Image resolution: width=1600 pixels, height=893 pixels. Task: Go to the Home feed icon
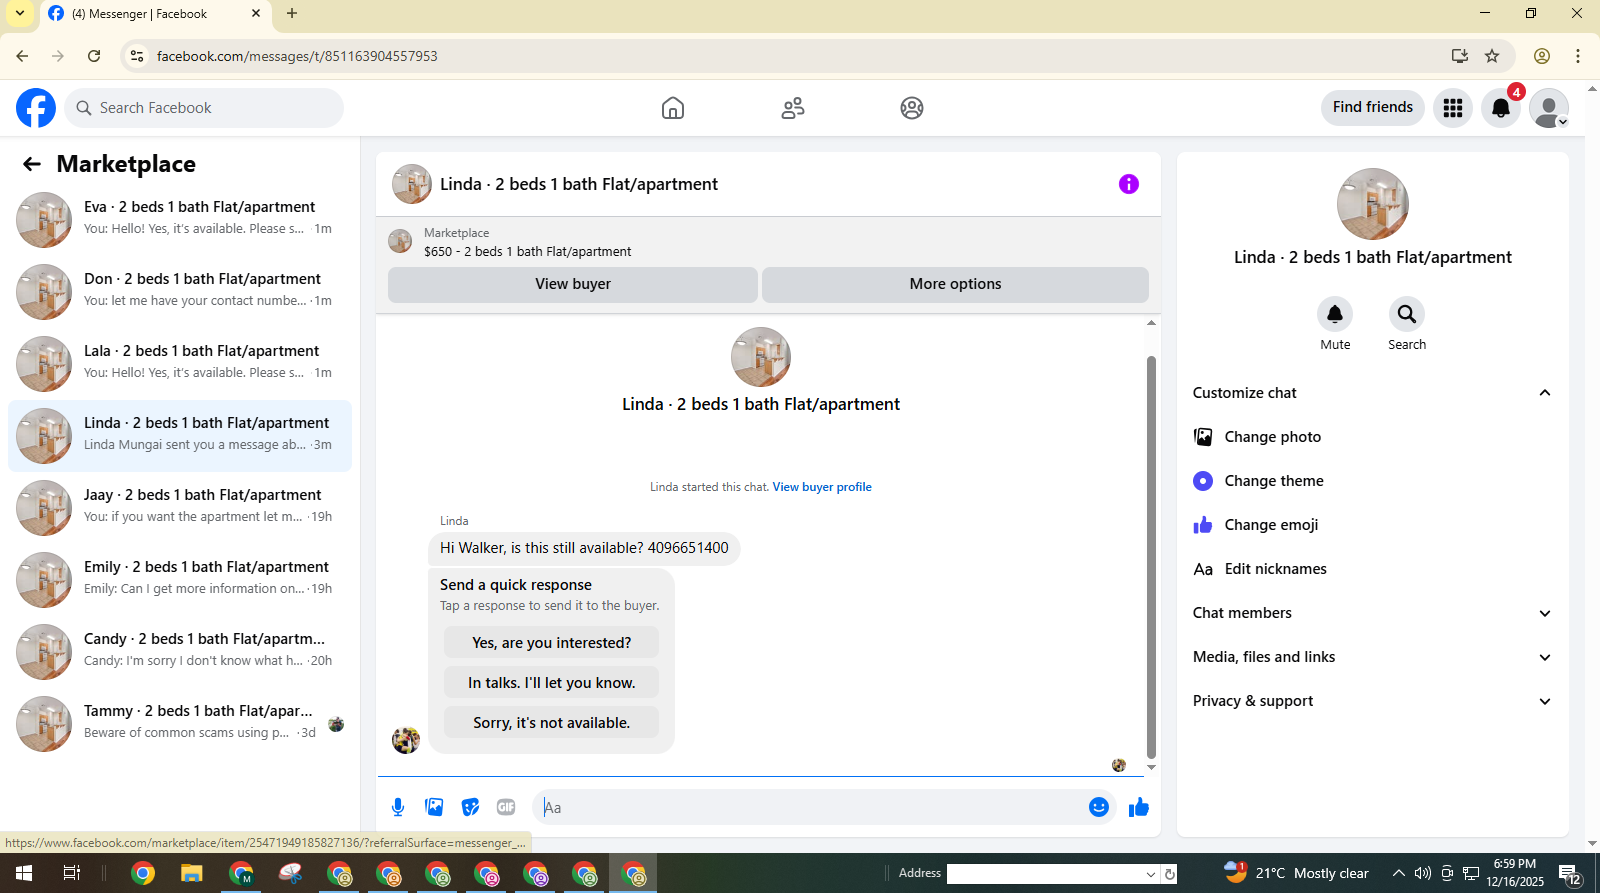[x=673, y=108]
